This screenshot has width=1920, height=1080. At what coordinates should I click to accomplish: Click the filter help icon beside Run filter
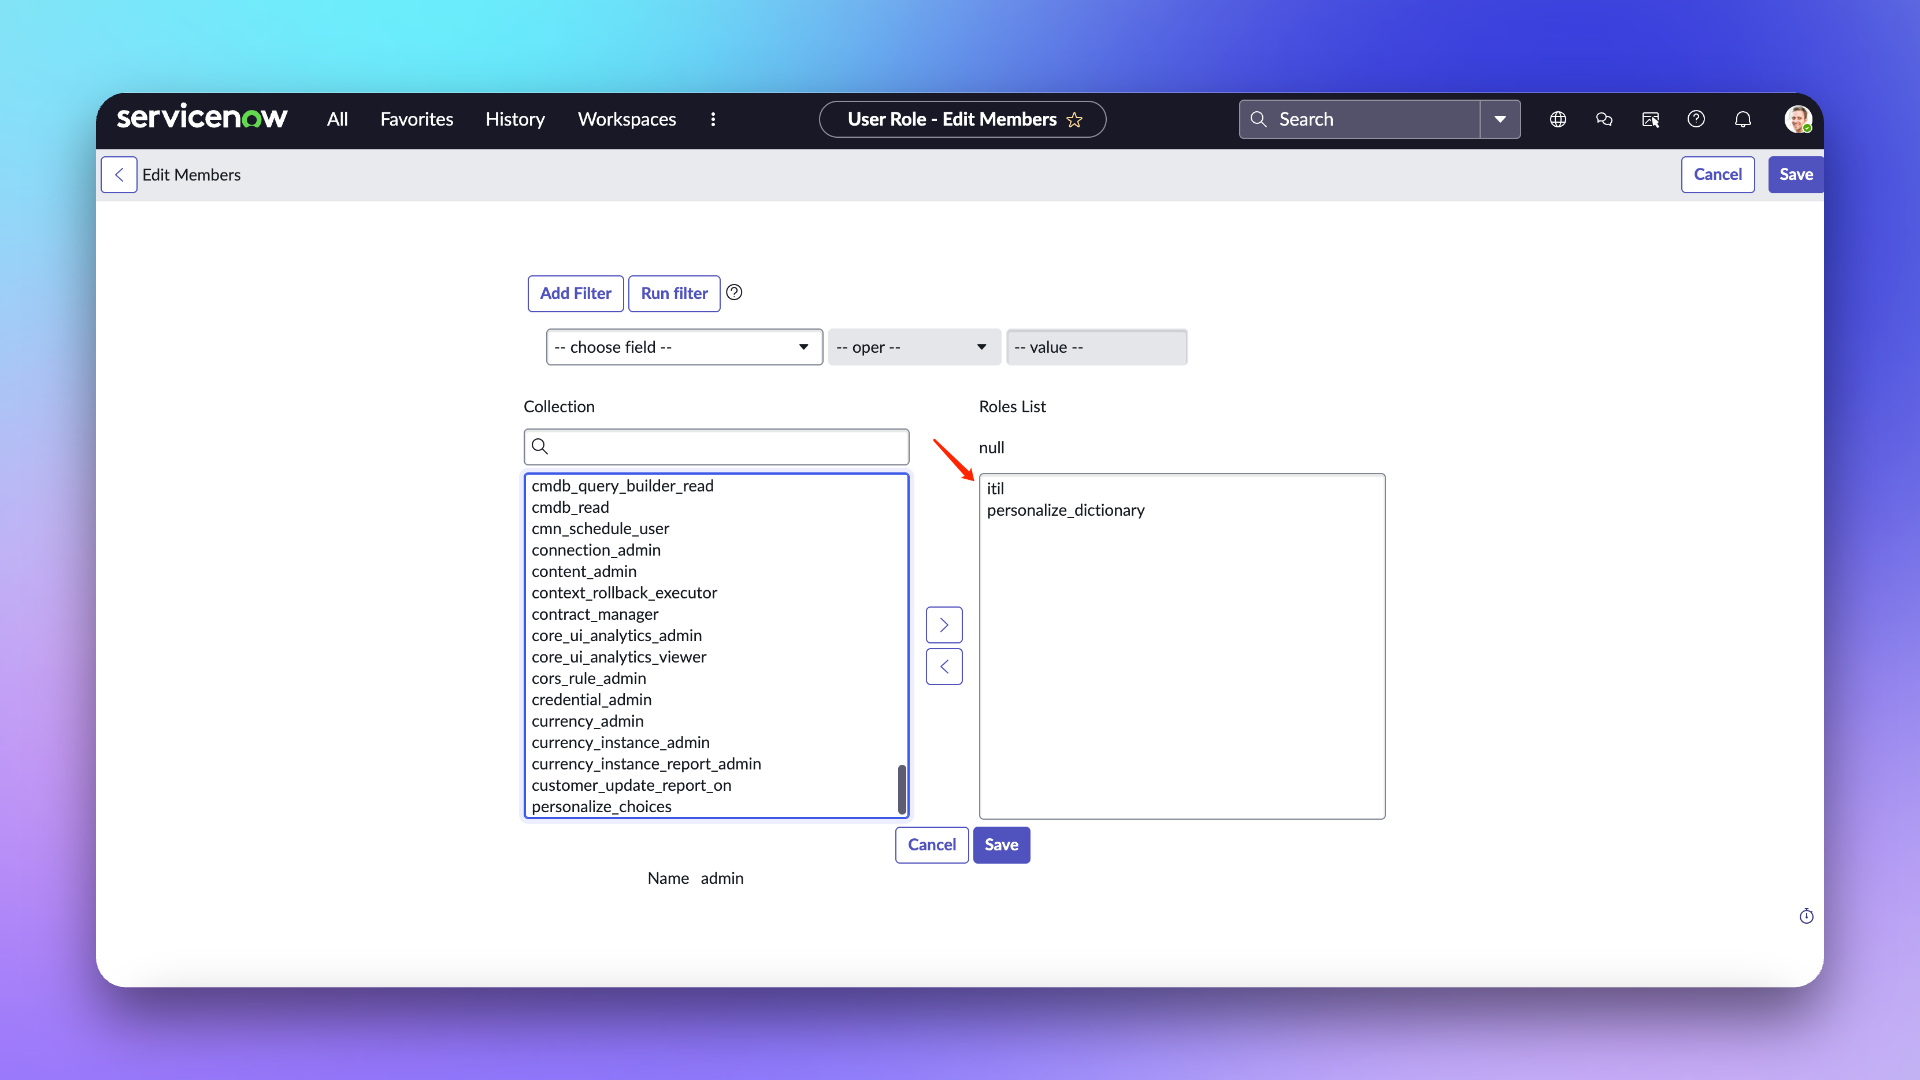coord(734,292)
